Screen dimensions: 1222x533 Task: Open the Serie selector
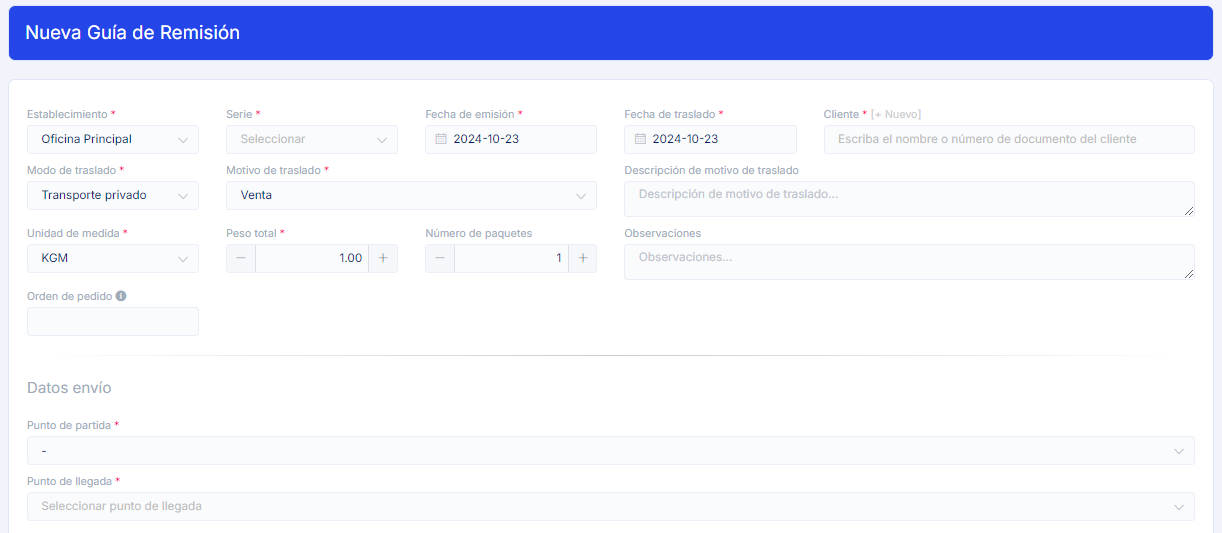click(x=311, y=139)
